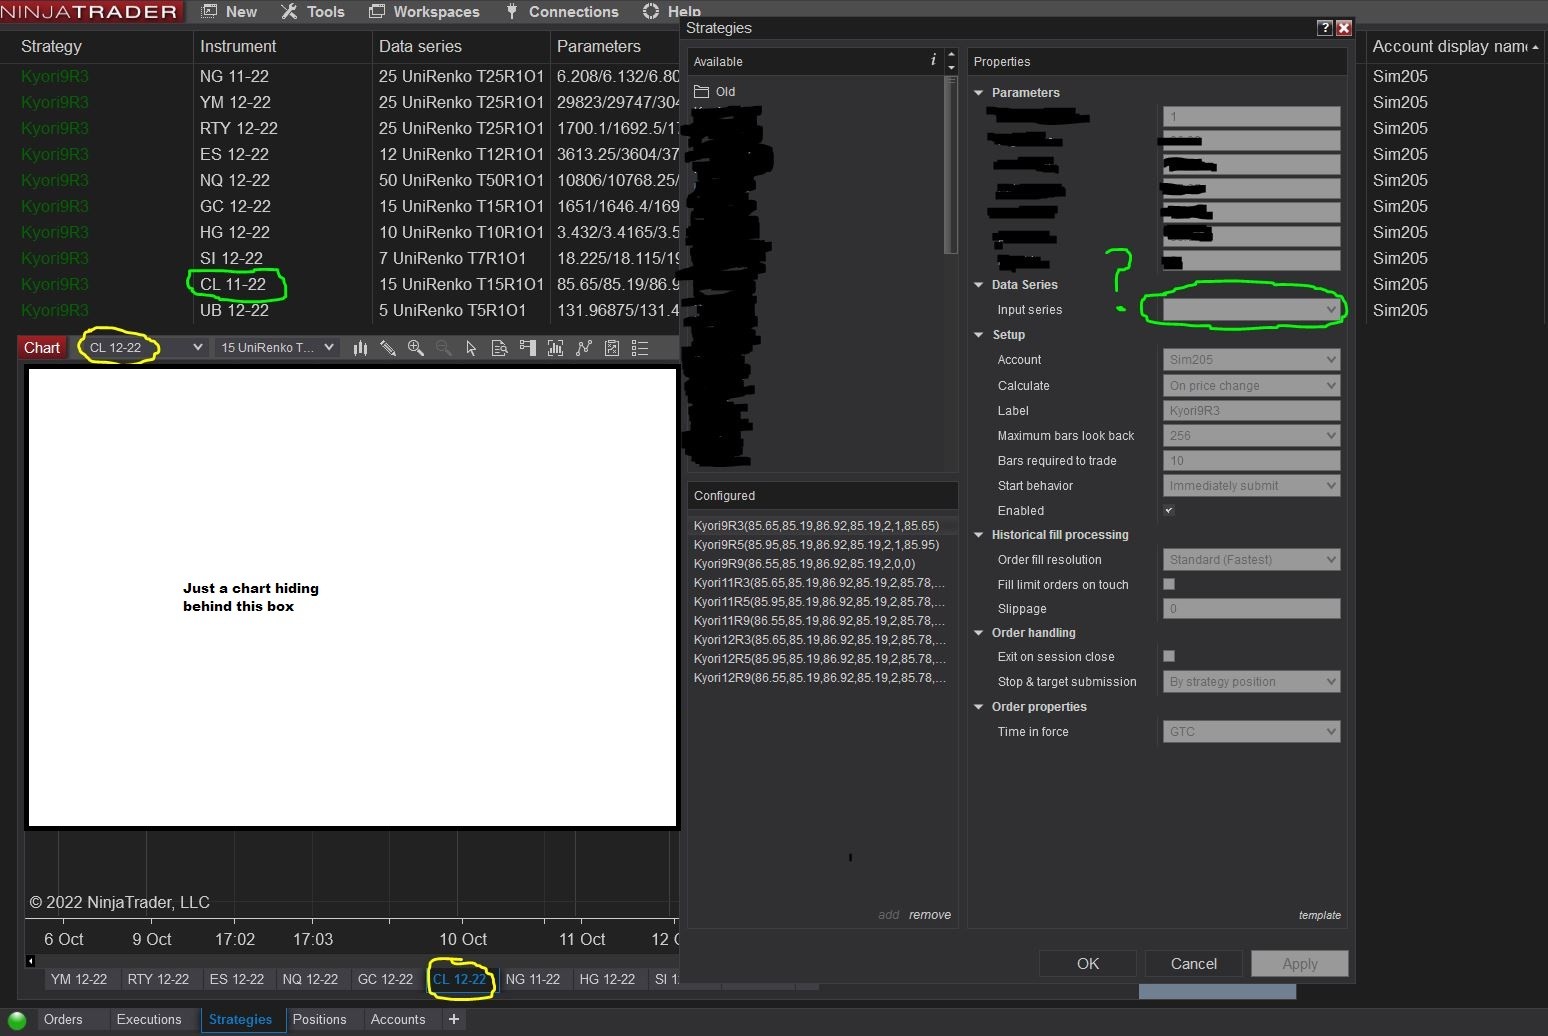
Task: Collapse the Data Series section
Action: click(x=979, y=285)
